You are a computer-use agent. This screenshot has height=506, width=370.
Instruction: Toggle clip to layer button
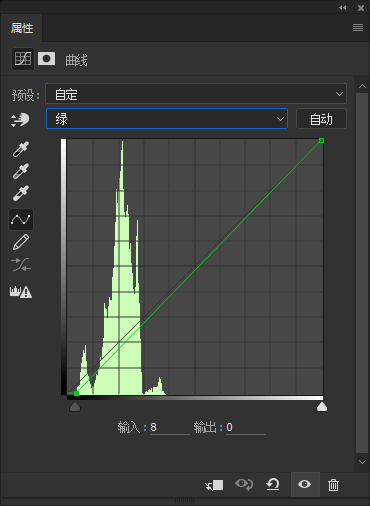pyautogui.click(x=214, y=485)
